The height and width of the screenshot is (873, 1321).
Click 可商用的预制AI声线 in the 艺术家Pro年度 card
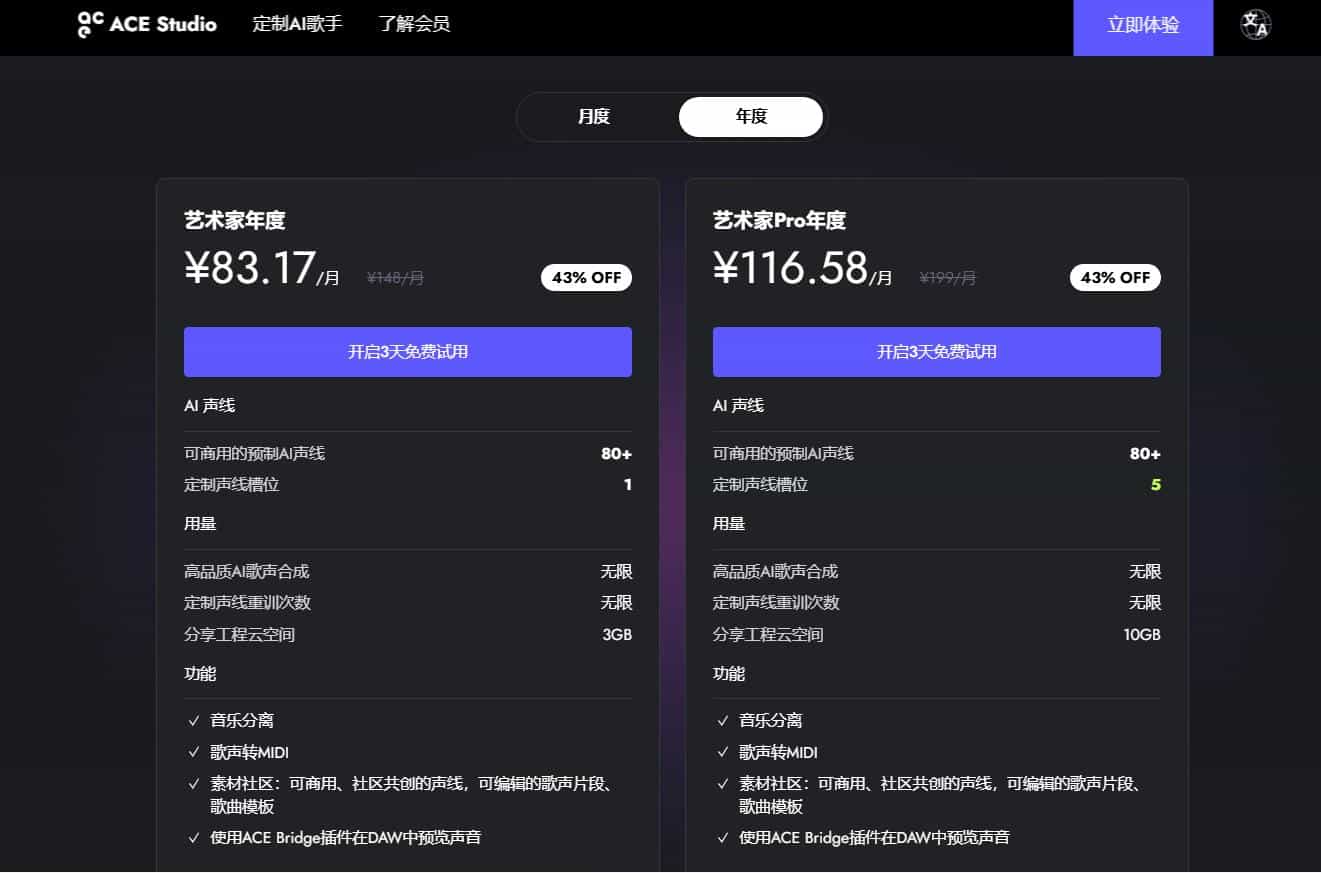point(784,454)
